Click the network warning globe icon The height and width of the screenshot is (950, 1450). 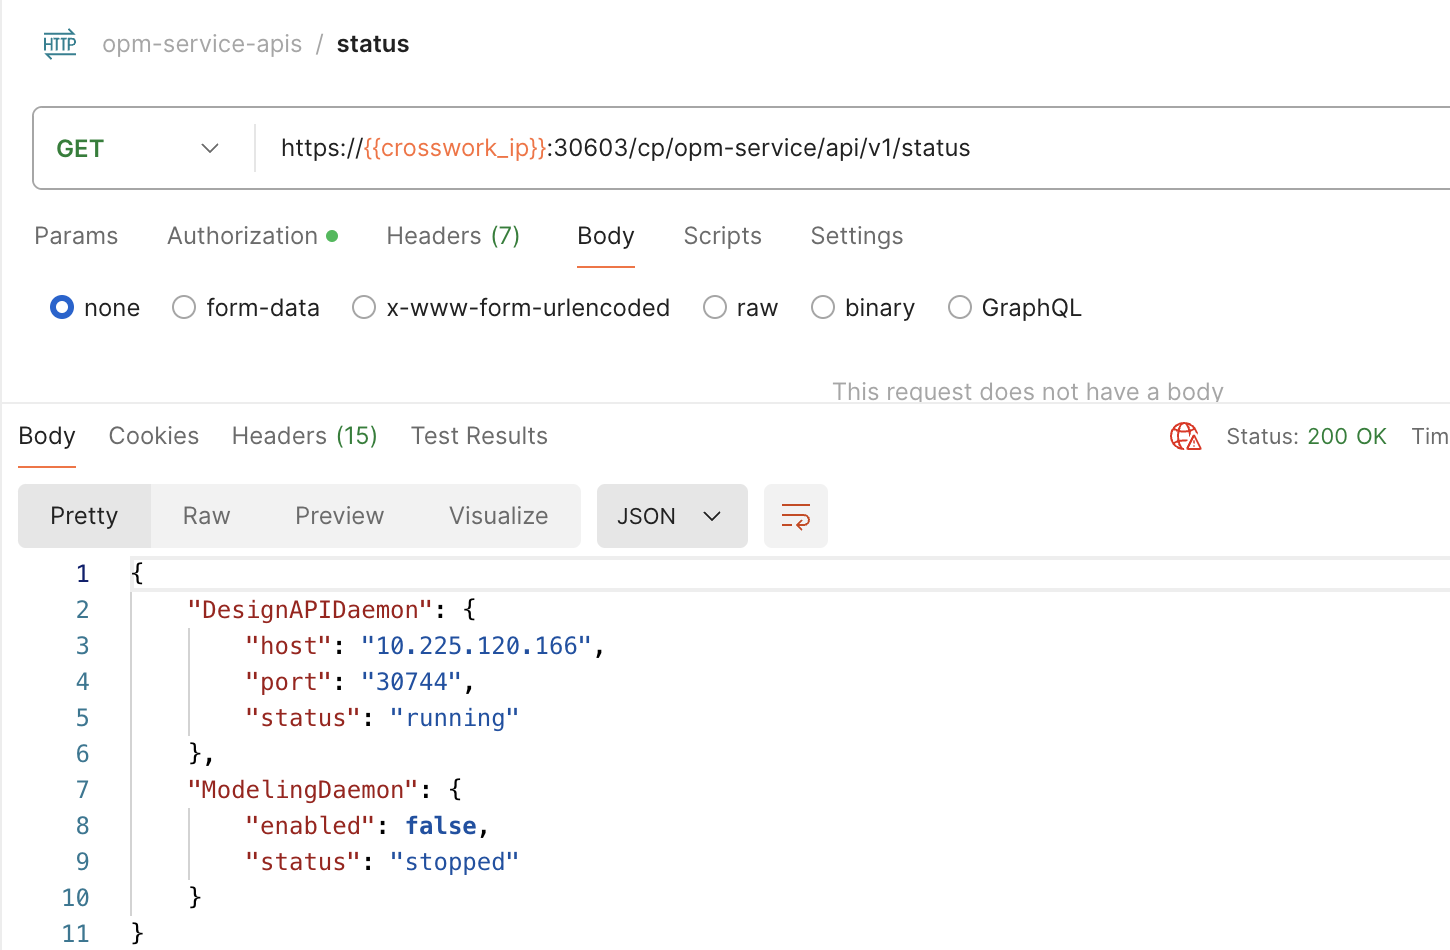click(1185, 436)
